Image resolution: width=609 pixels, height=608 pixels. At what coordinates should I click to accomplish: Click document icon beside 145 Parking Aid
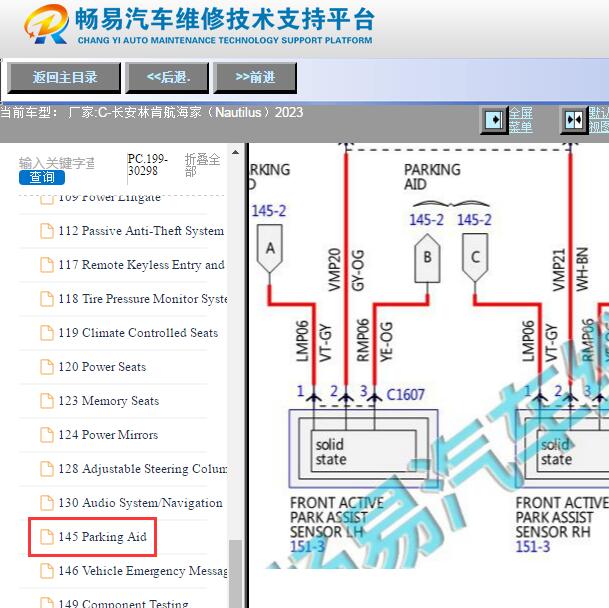tap(47, 537)
